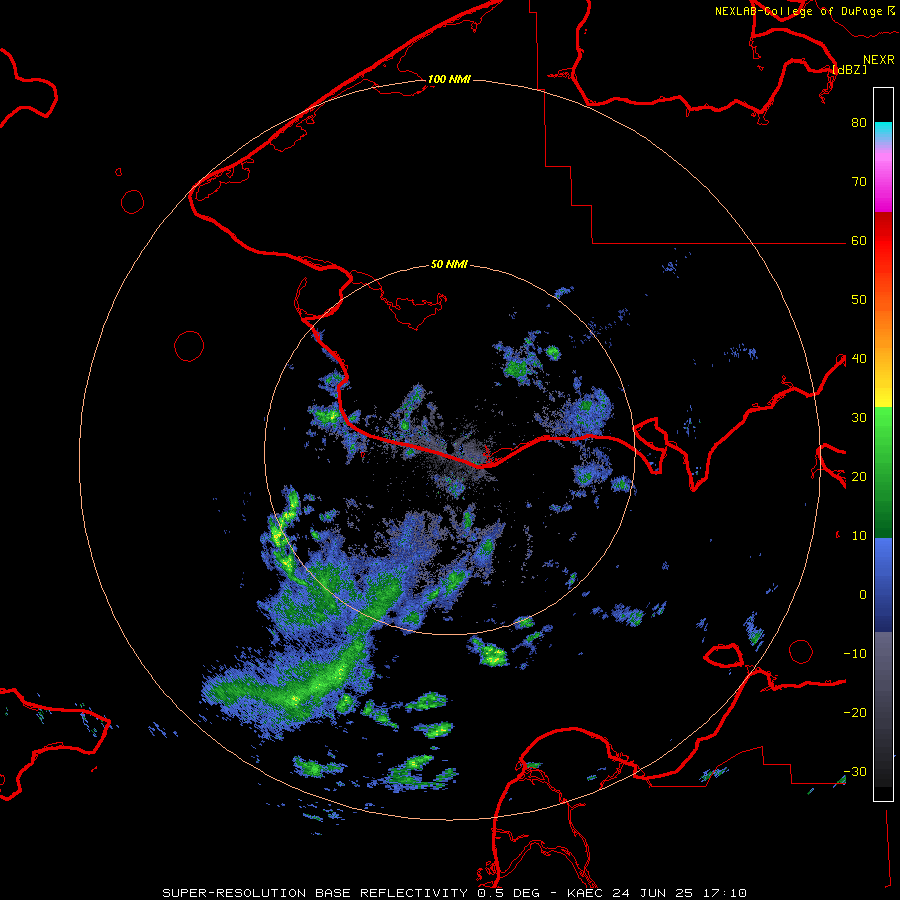Pick the green segment of the color bar
Viewport: 900px width, 900px height.
(883, 472)
